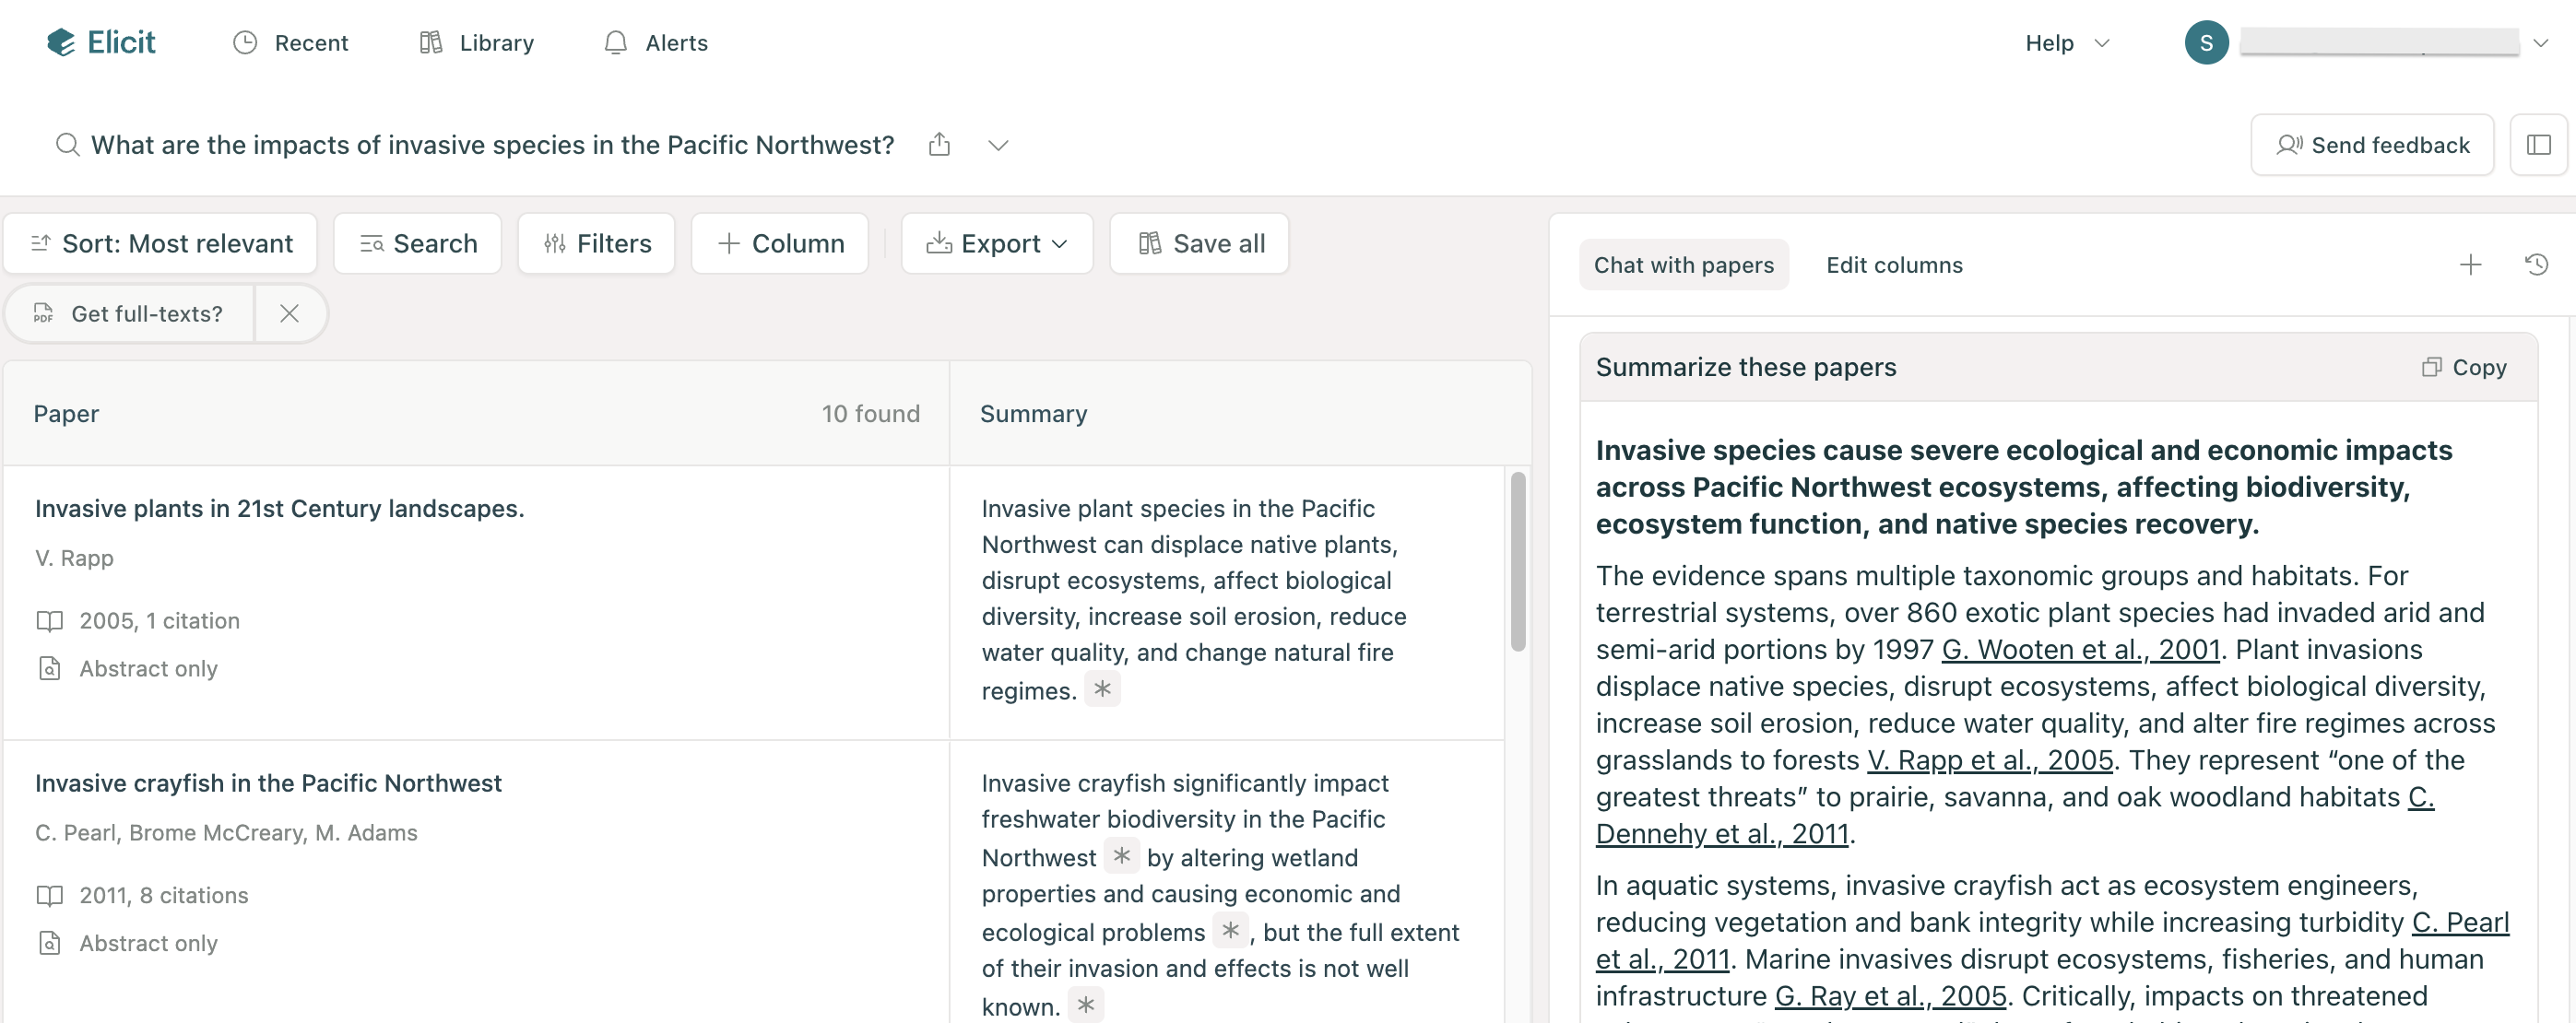This screenshot has height=1023, width=2576.
Task: Click the asterisk source marker after 'regimes.'
Action: coord(1102,689)
